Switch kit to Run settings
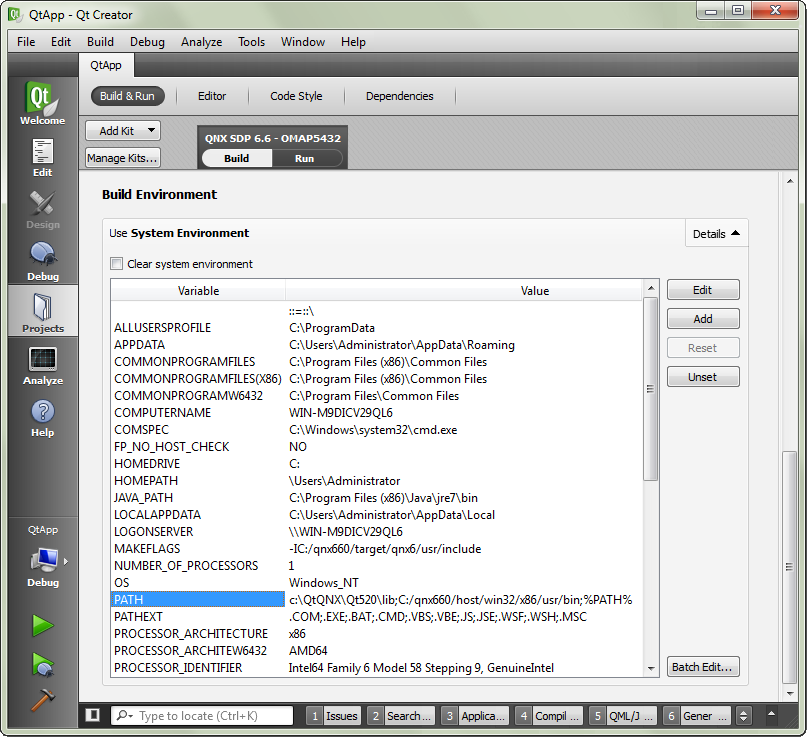Image resolution: width=807 pixels, height=737 pixels. 304,158
